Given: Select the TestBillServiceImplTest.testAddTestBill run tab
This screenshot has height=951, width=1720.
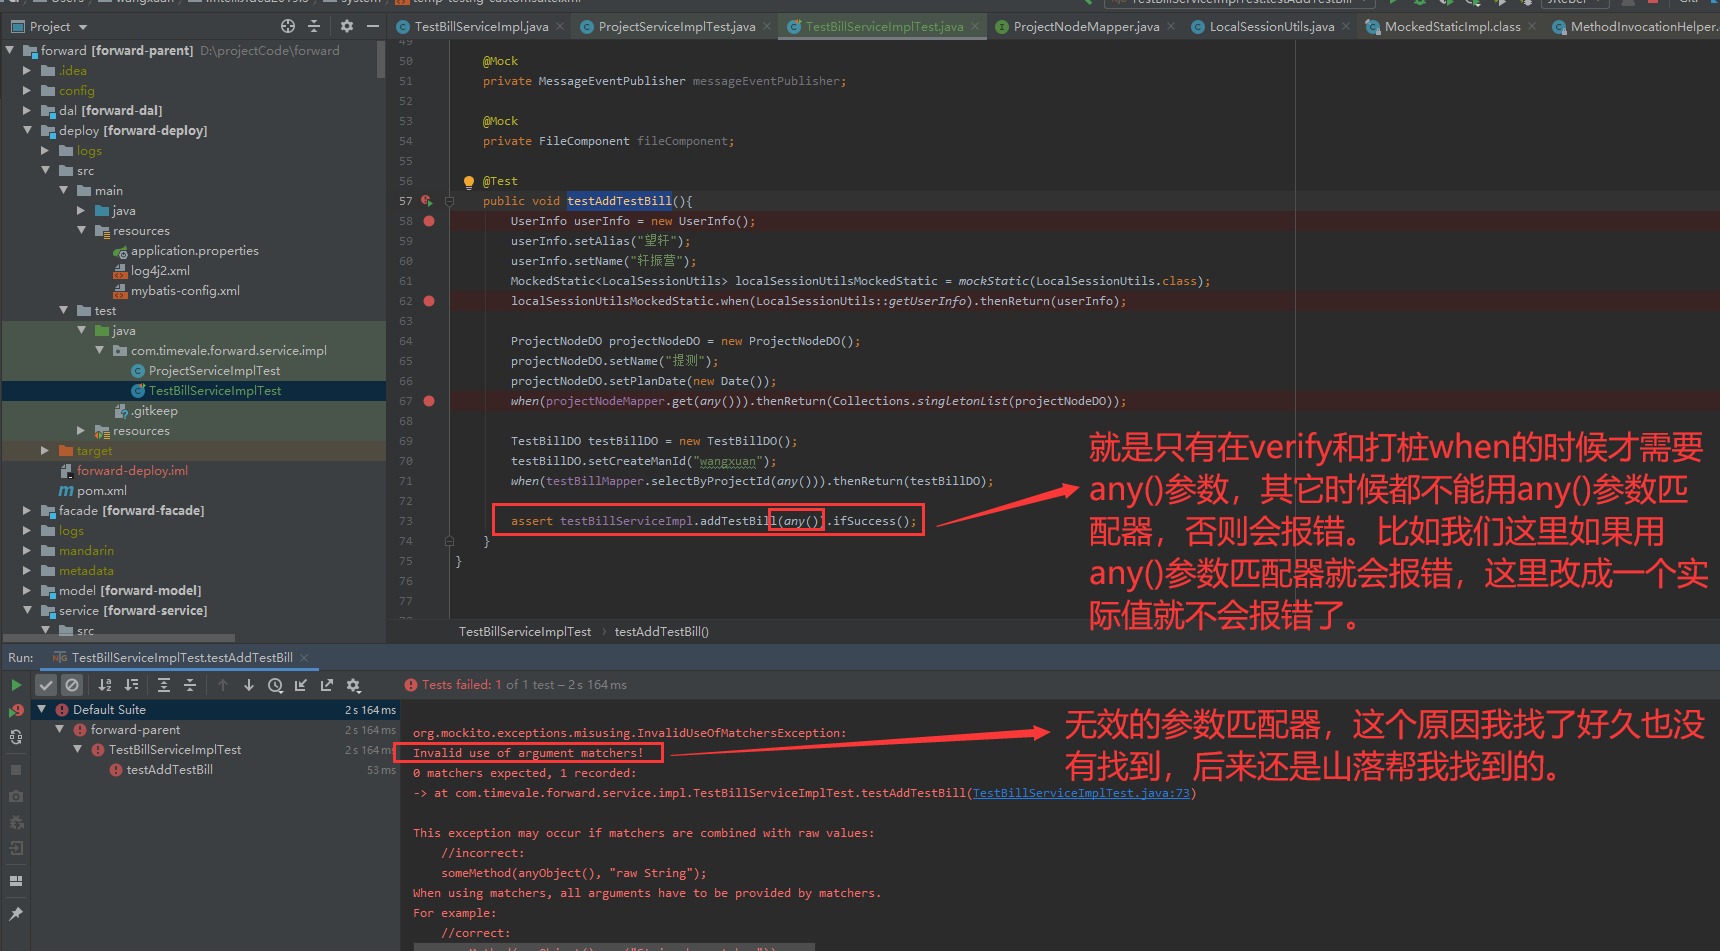Looking at the screenshot, I should [x=182, y=657].
